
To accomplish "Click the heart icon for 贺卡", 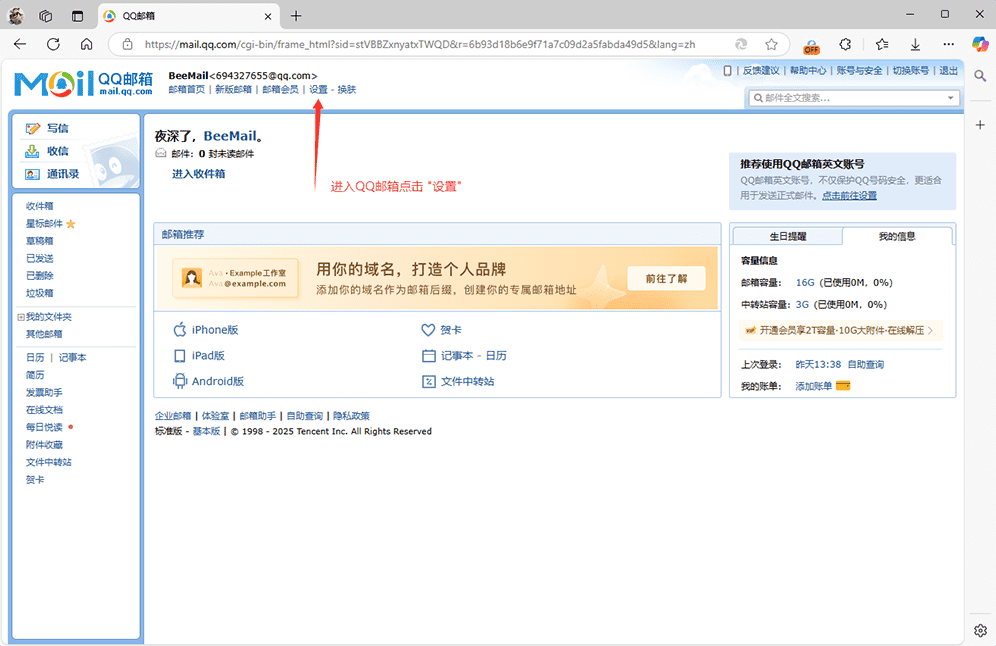I will tap(428, 330).
